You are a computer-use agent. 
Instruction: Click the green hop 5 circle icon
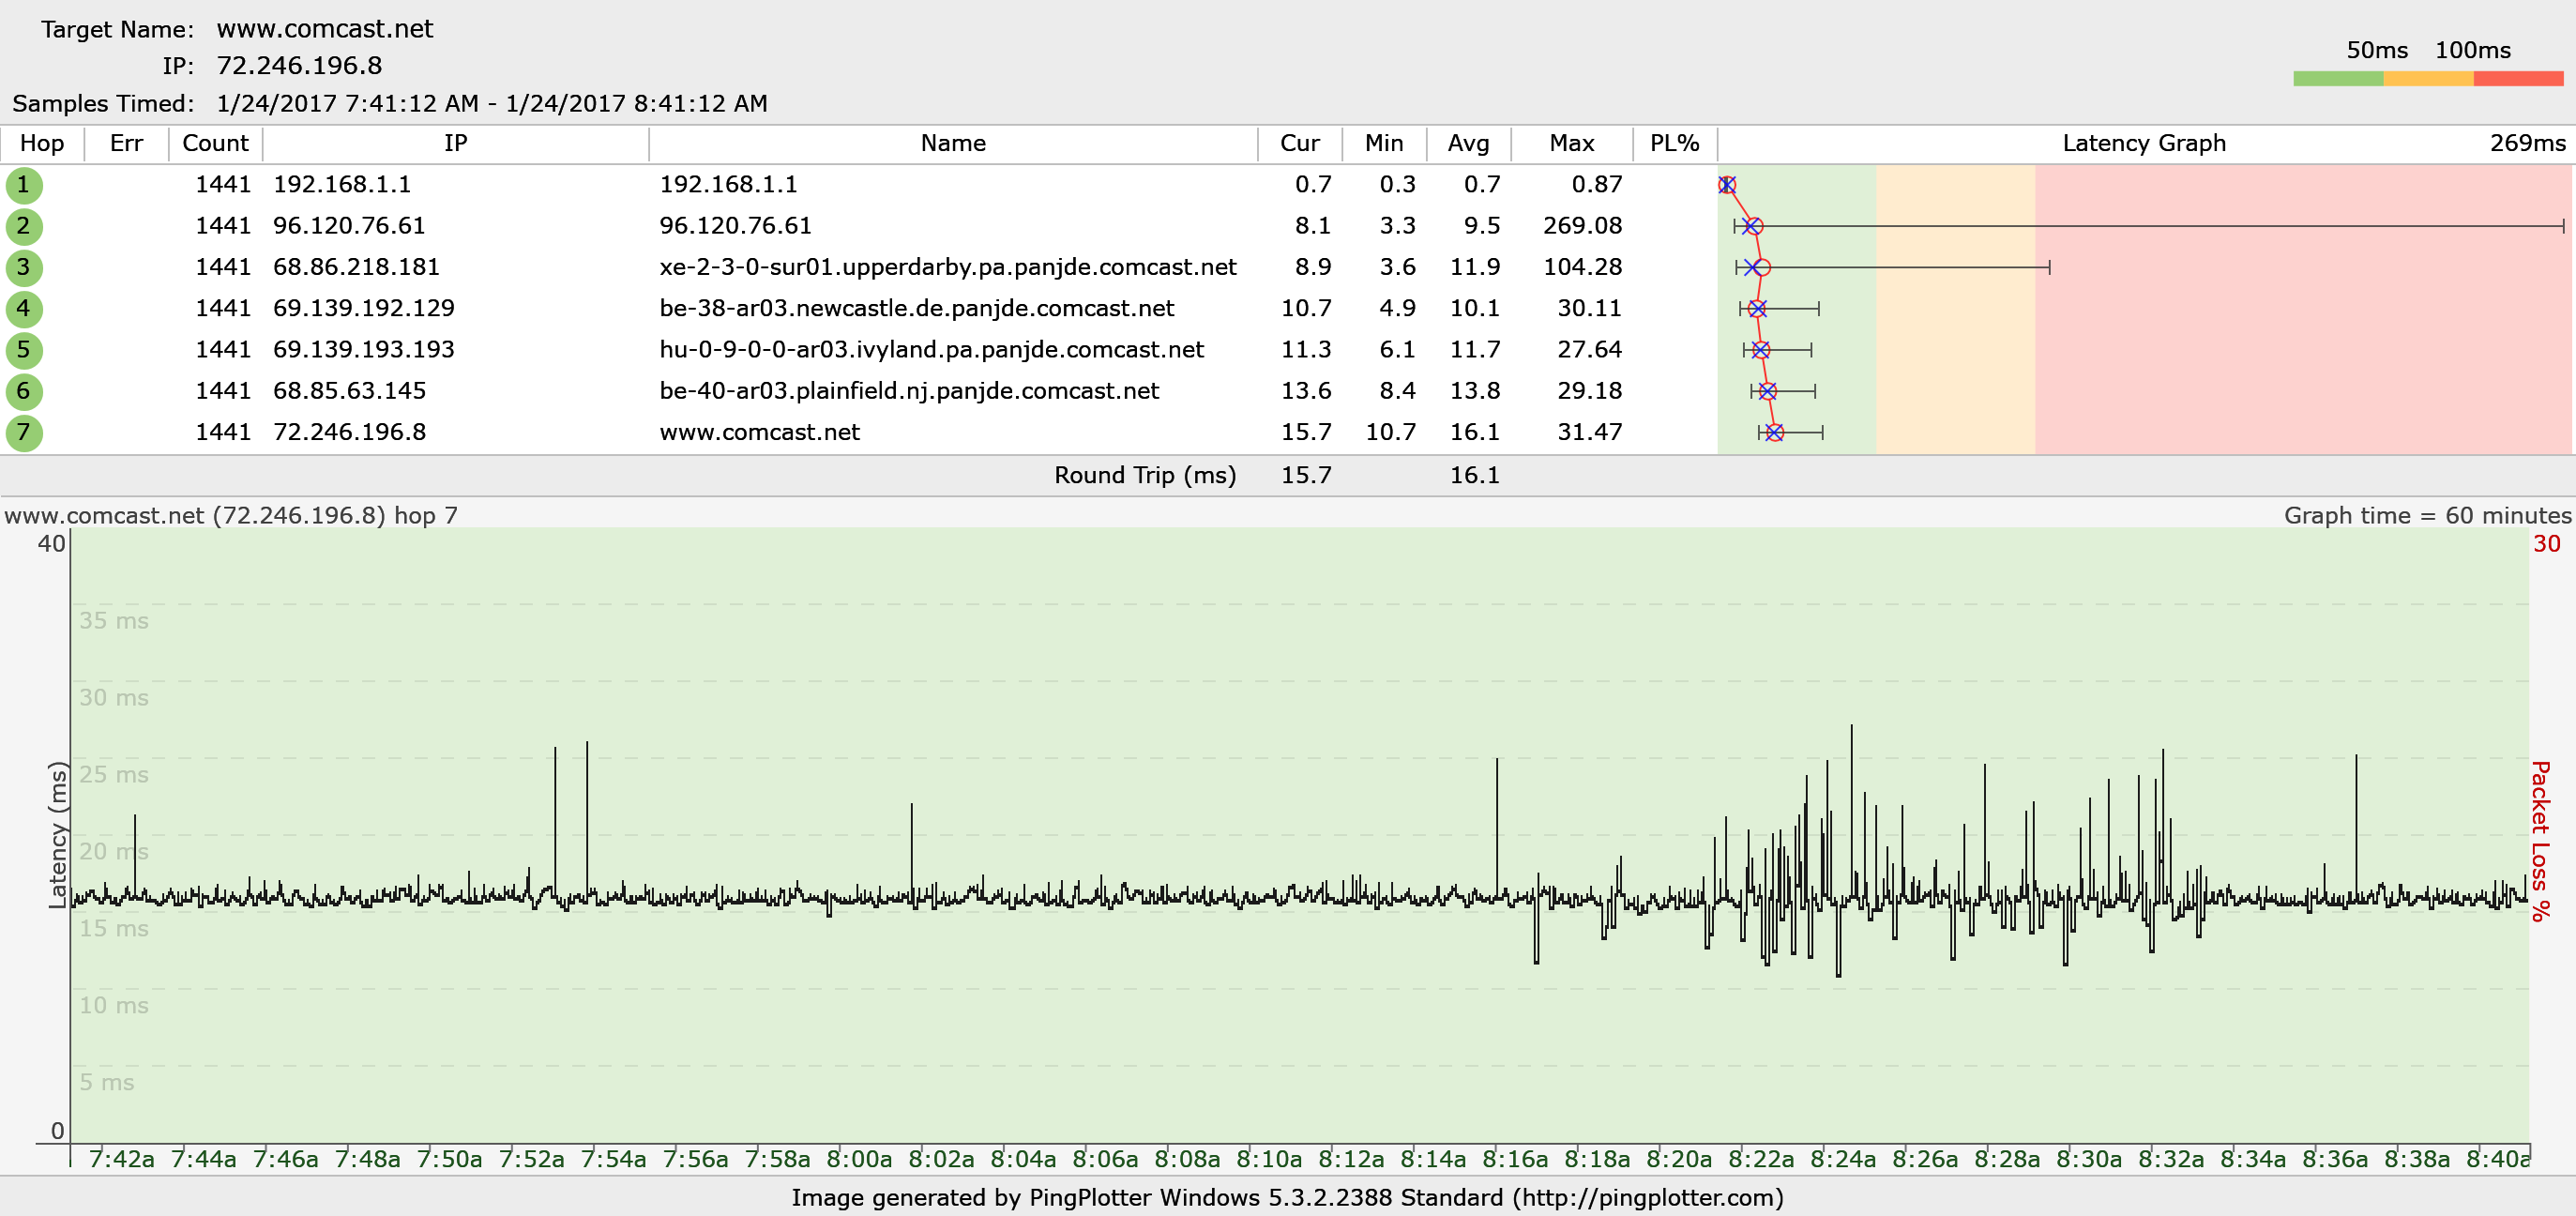[23, 350]
